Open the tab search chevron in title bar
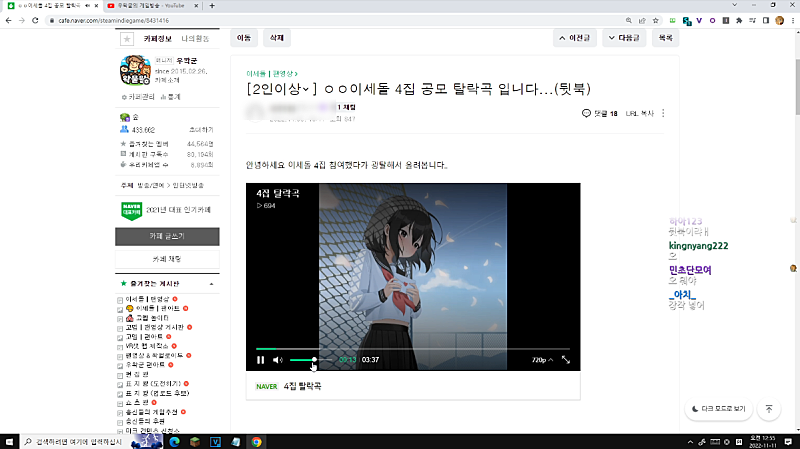 pyautogui.click(x=735, y=5)
